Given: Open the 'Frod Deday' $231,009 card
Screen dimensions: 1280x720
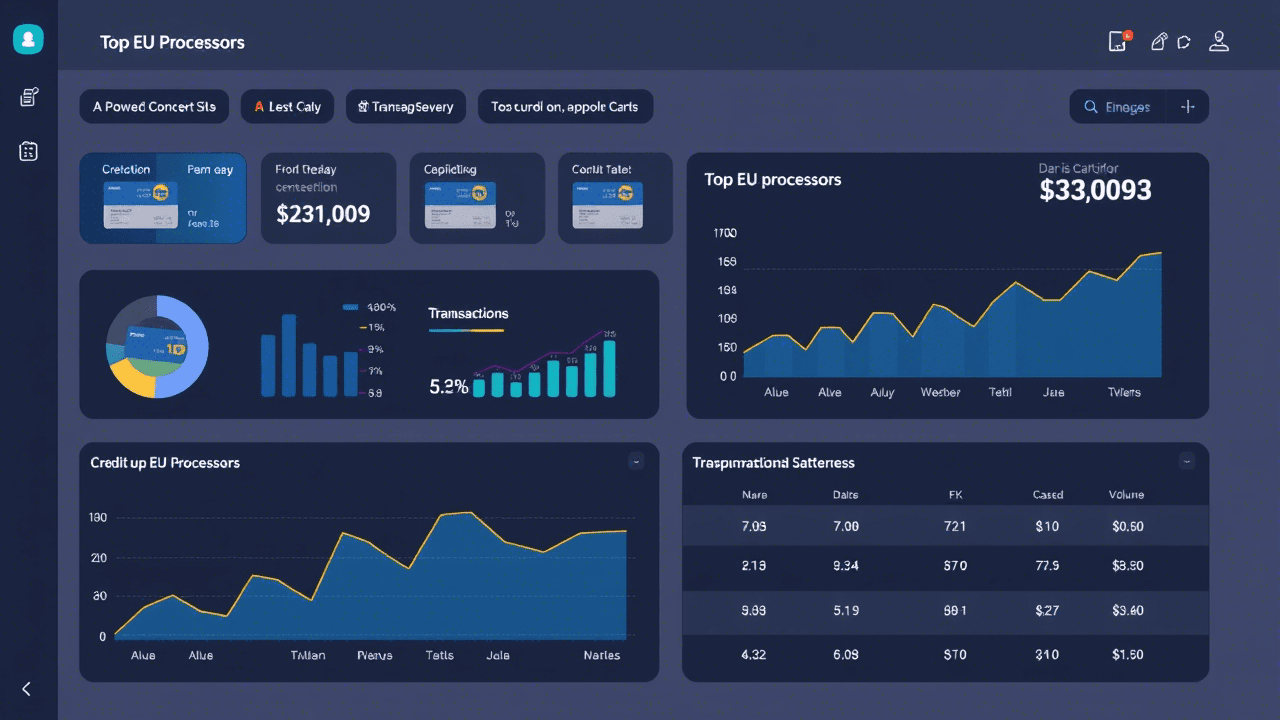Looking at the screenshot, I should (329, 198).
